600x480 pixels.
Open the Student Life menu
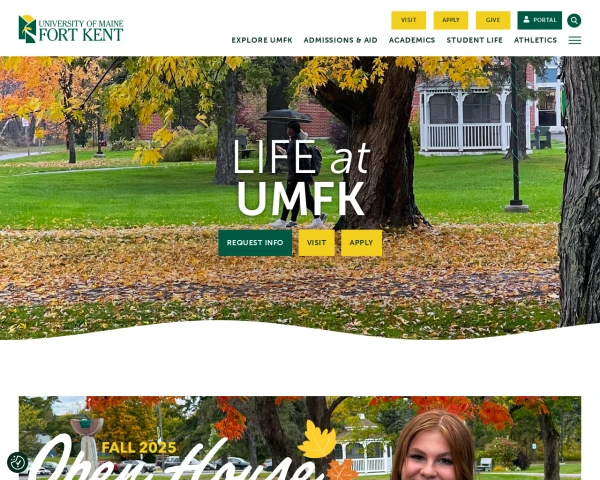point(474,40)
